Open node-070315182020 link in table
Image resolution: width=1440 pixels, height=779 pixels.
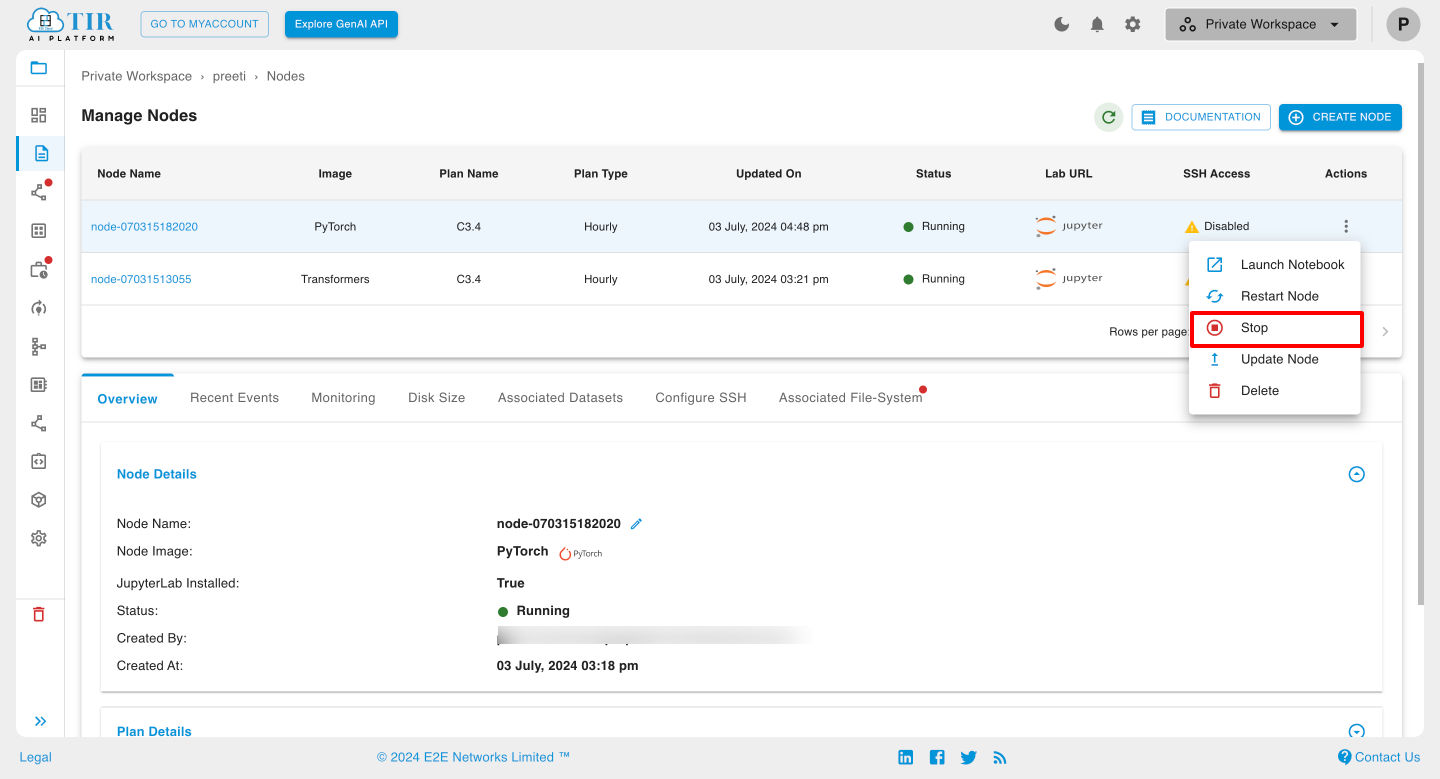click(x=144, y=227)
